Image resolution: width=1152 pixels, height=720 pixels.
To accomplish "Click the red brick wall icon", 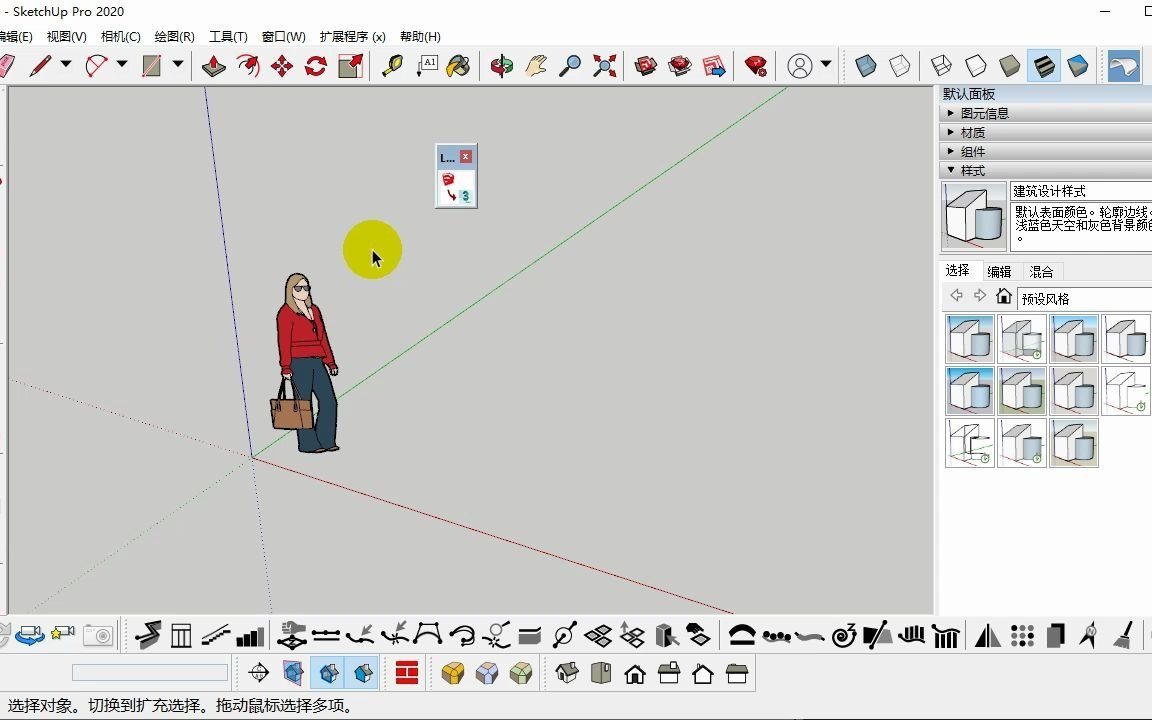I will 407,672.
